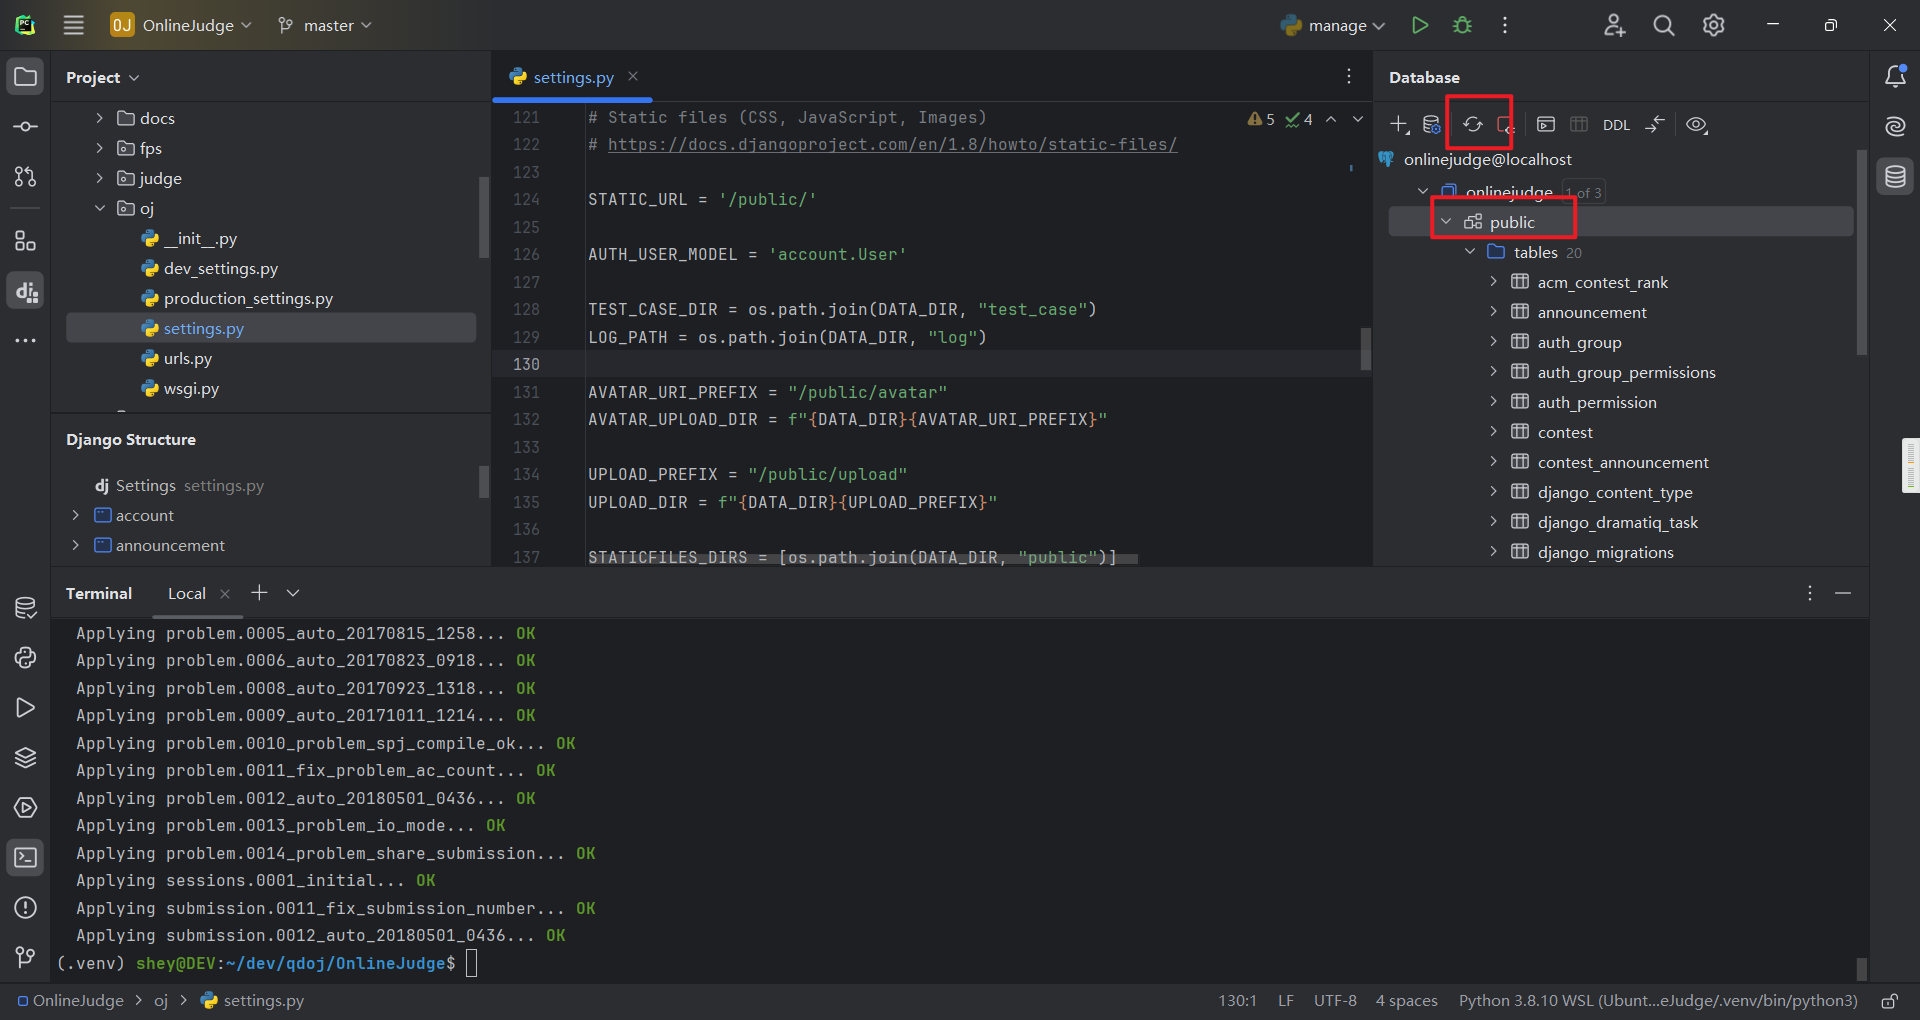Close the settings.py tab
The height and width of the screenshot is (1020, 1920).
tap(633, 76)
